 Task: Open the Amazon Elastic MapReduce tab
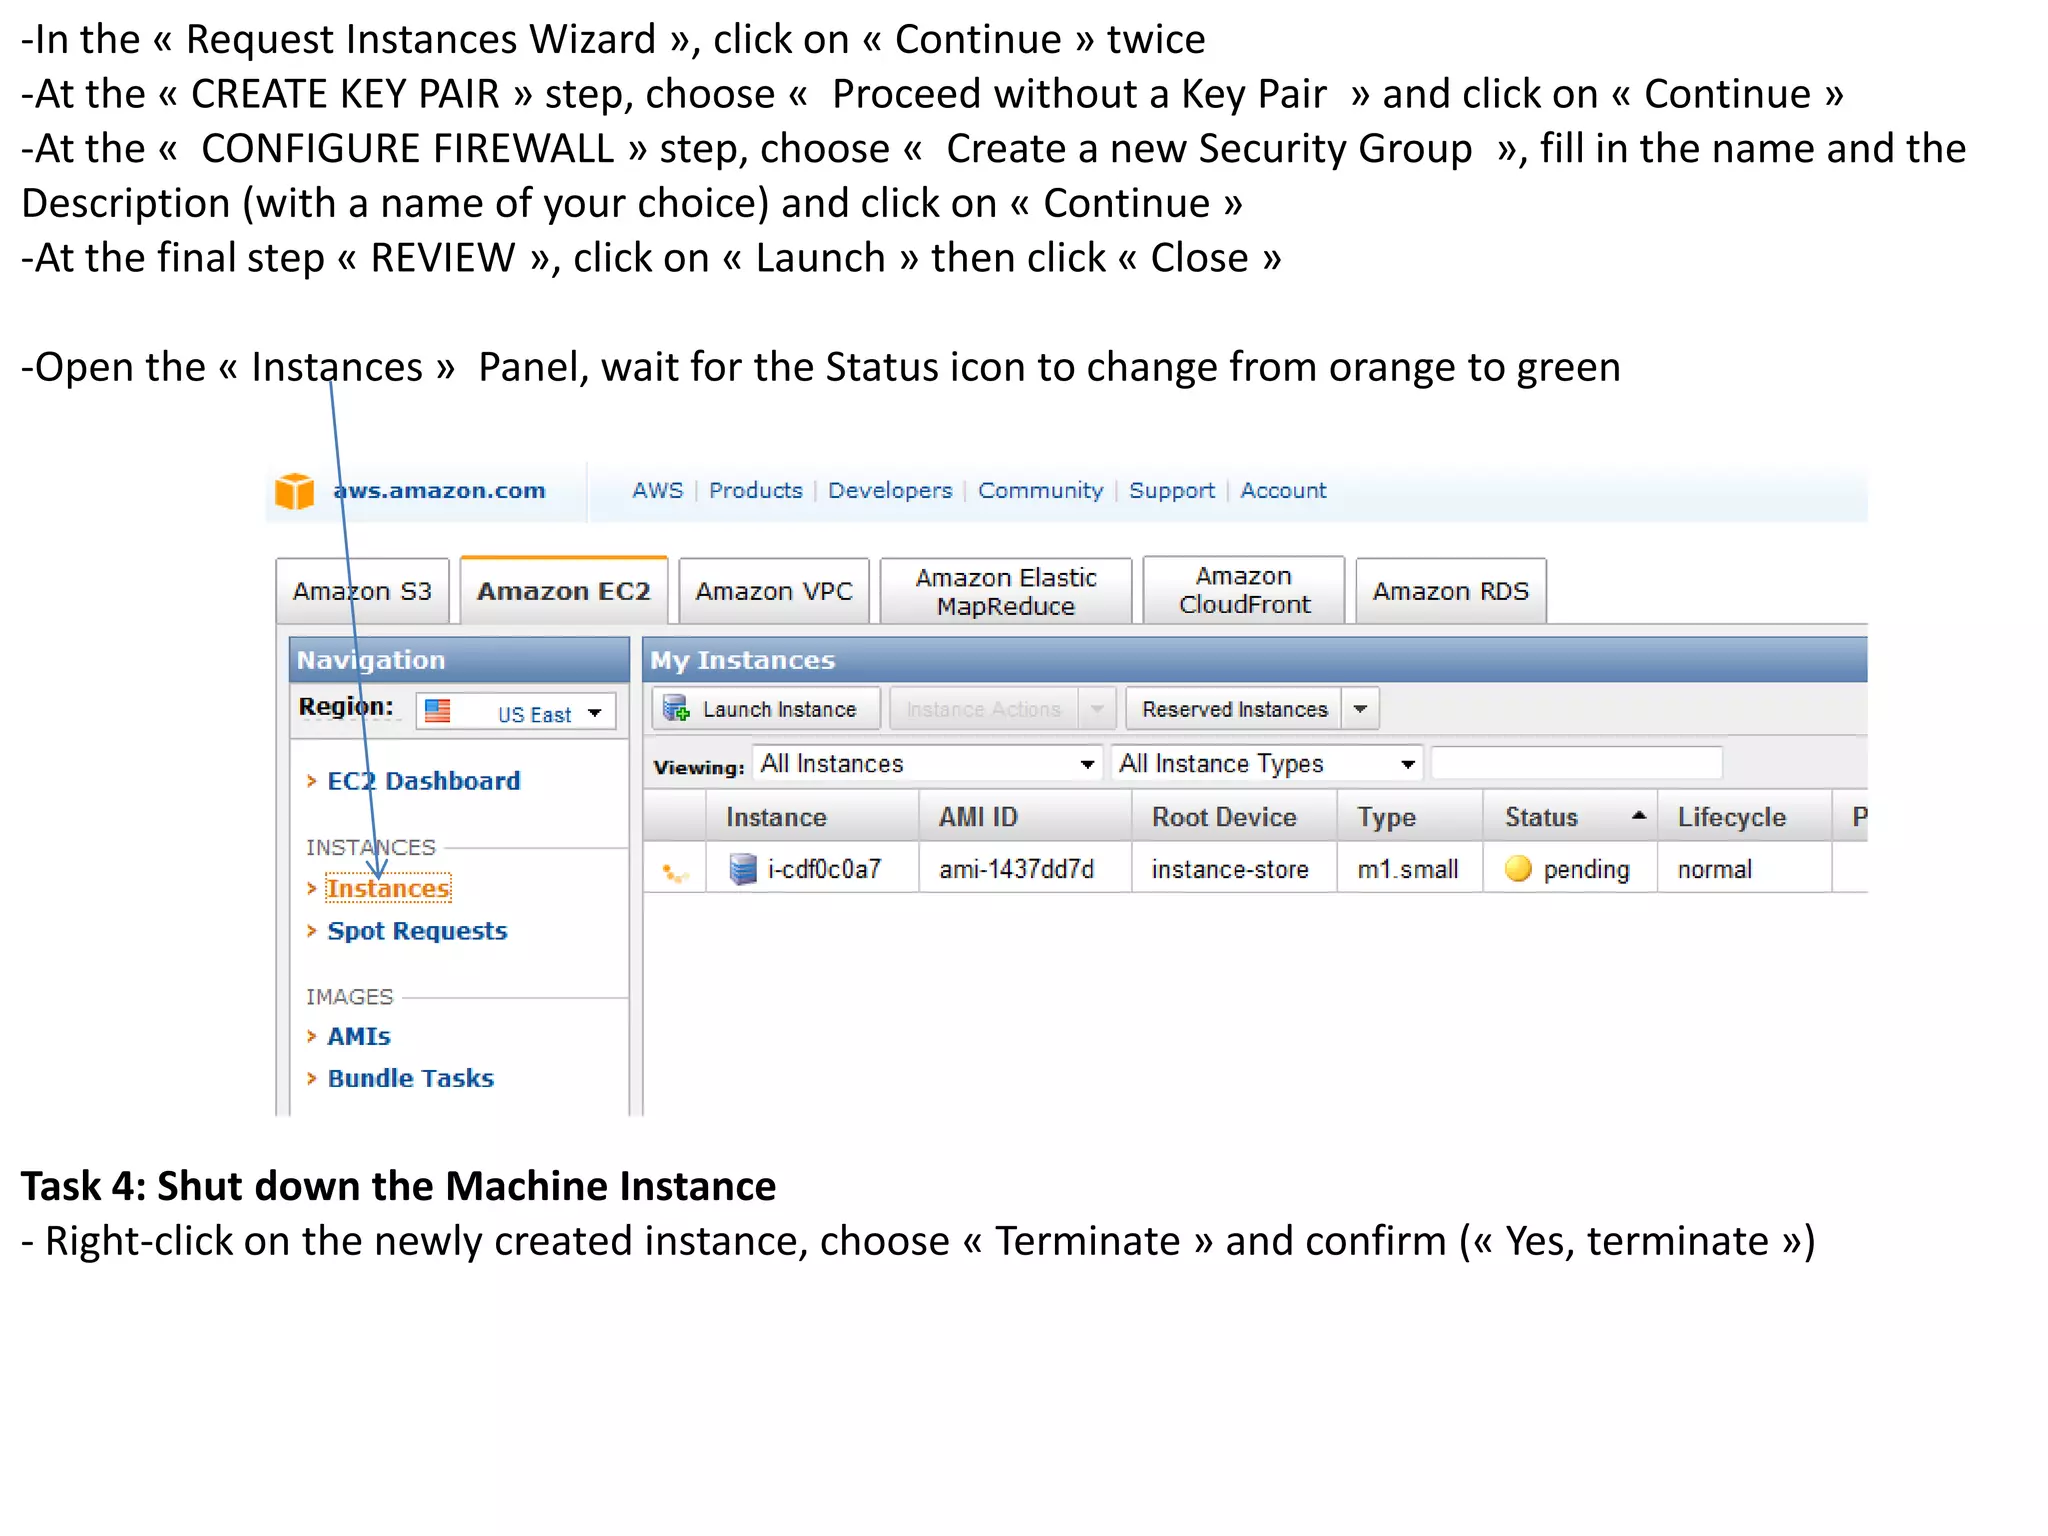pos(1006,591)
